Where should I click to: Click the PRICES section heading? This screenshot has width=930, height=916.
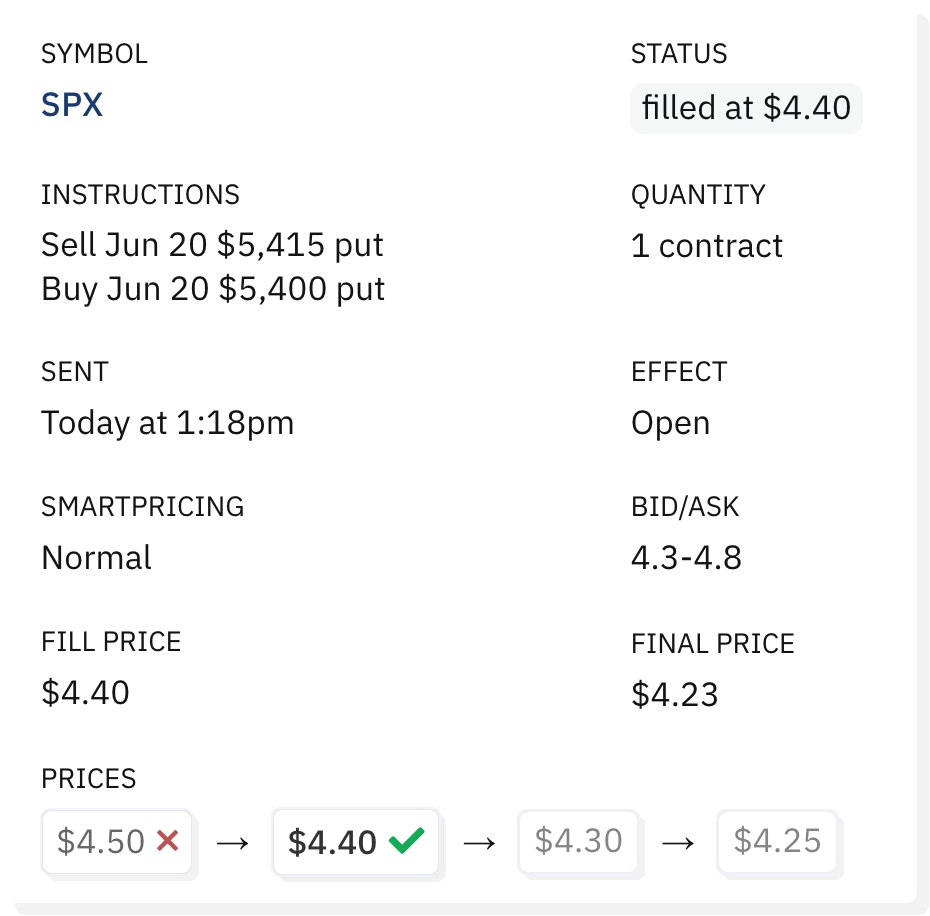88,779
